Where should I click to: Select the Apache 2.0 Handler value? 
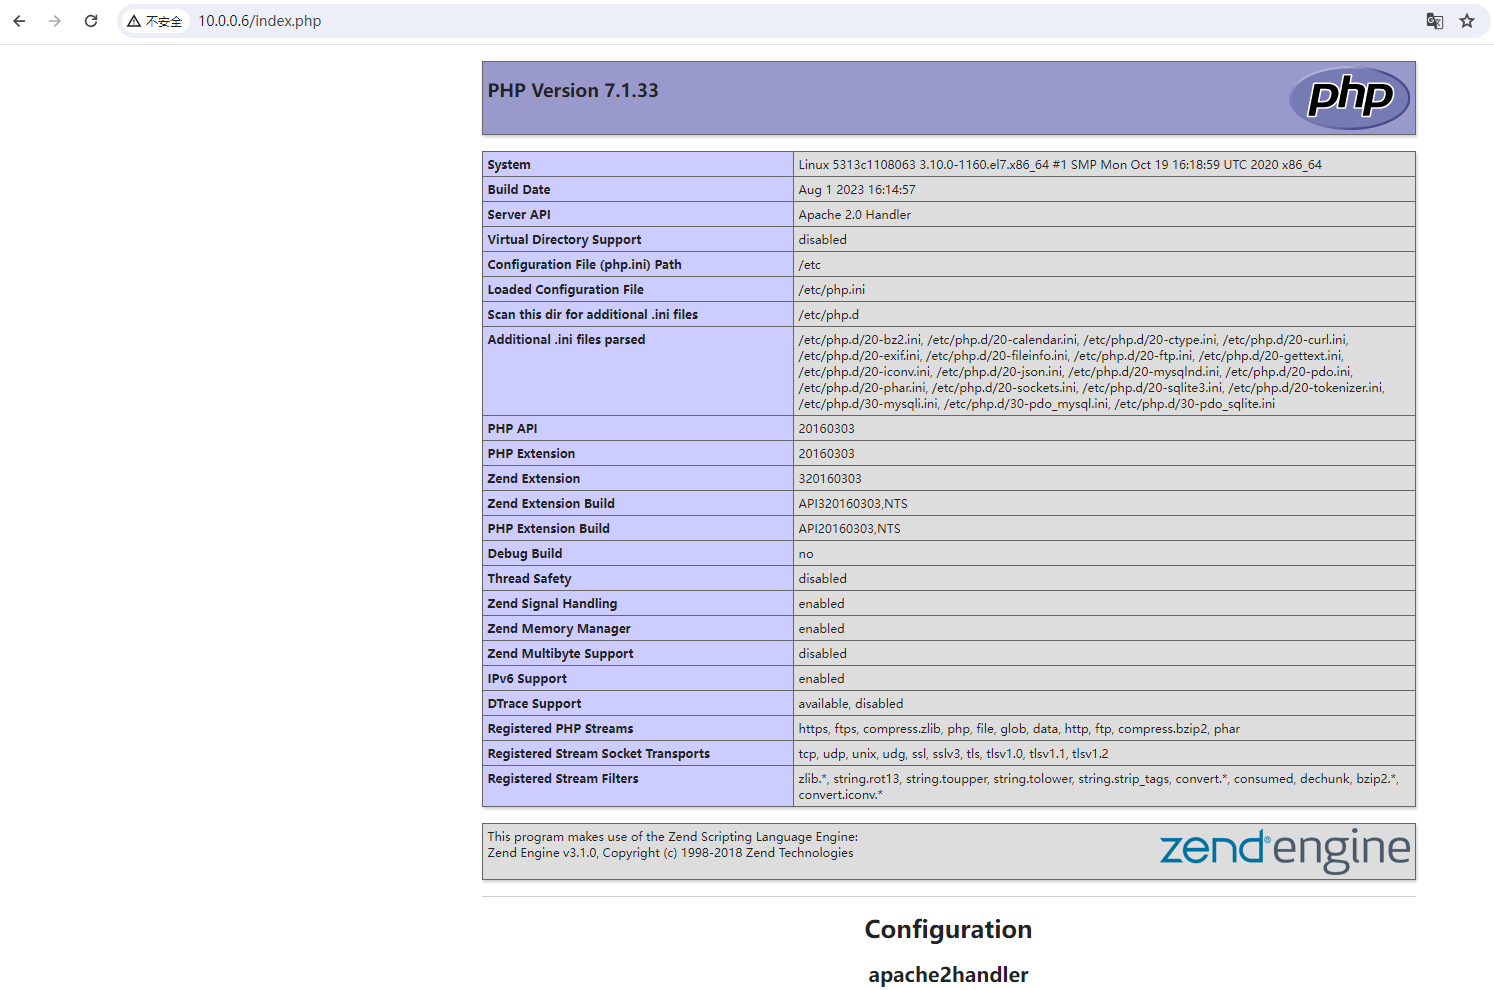(855, 215)
